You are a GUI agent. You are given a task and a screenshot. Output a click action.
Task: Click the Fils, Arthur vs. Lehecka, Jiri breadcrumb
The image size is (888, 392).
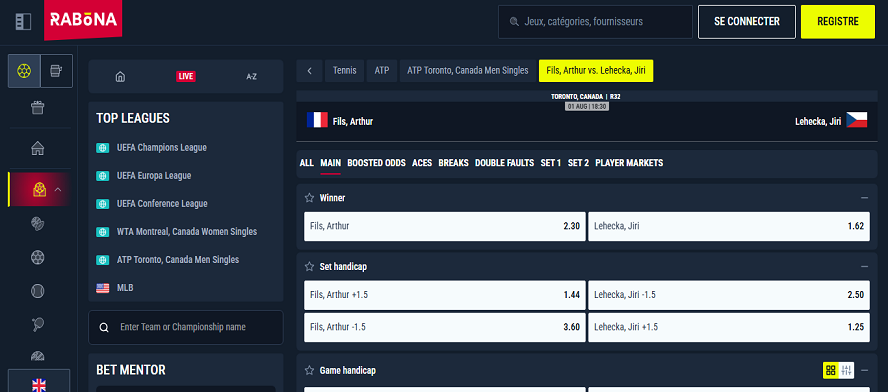[x=596, y=71]
